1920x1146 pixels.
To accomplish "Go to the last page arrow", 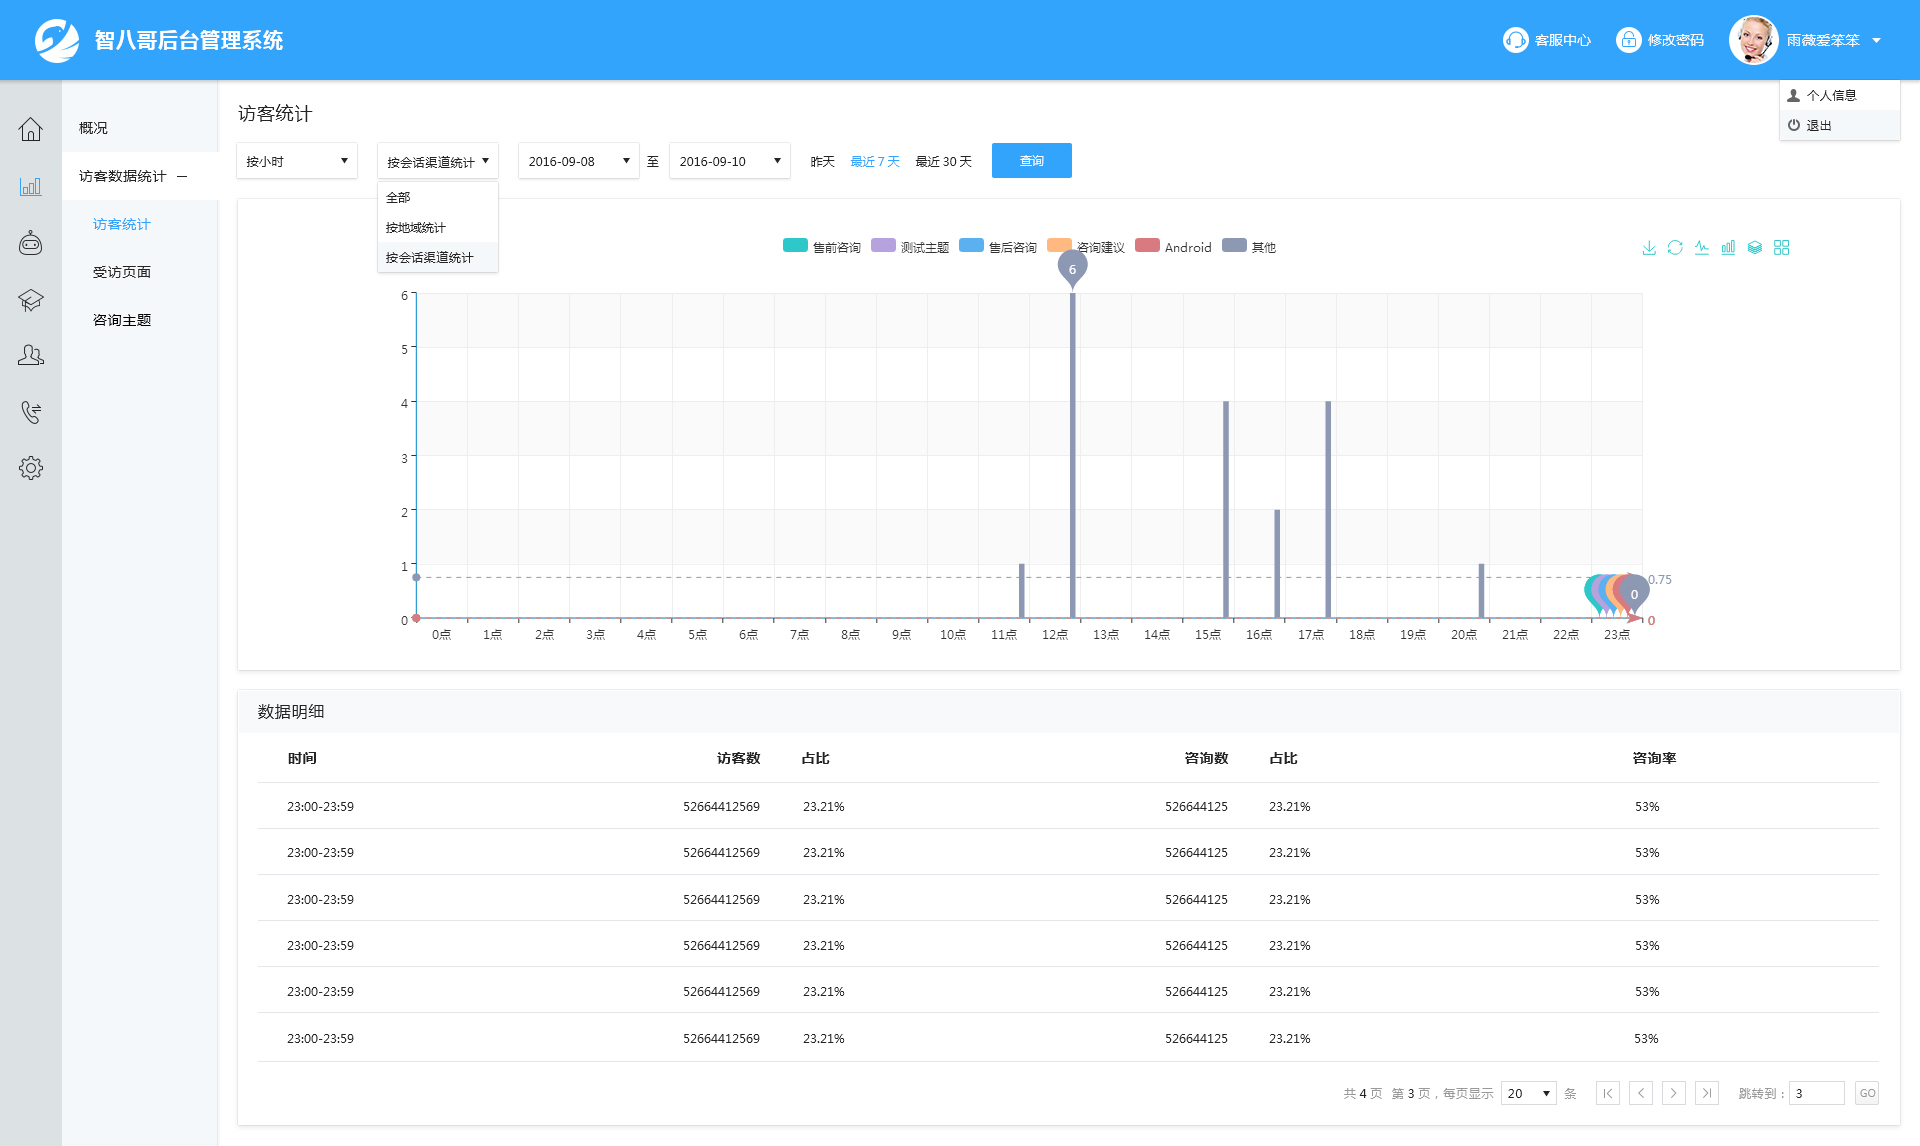I will [x=1707, y=1093].
